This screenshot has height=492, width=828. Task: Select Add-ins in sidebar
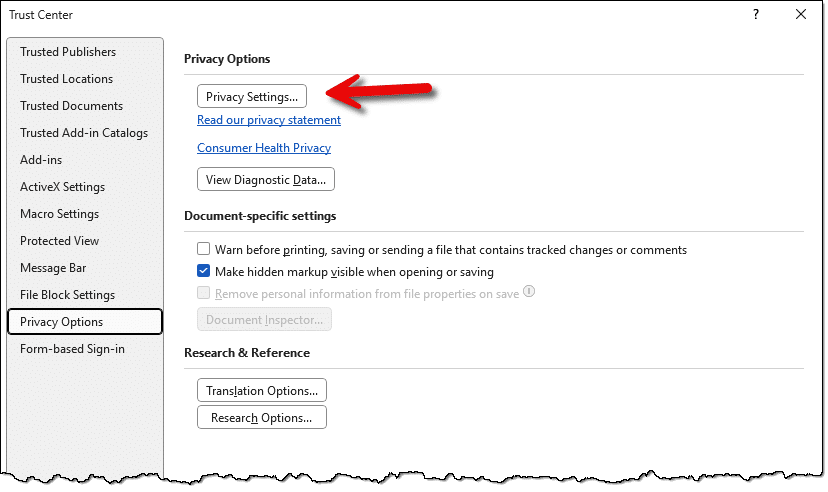pos(41,160)
